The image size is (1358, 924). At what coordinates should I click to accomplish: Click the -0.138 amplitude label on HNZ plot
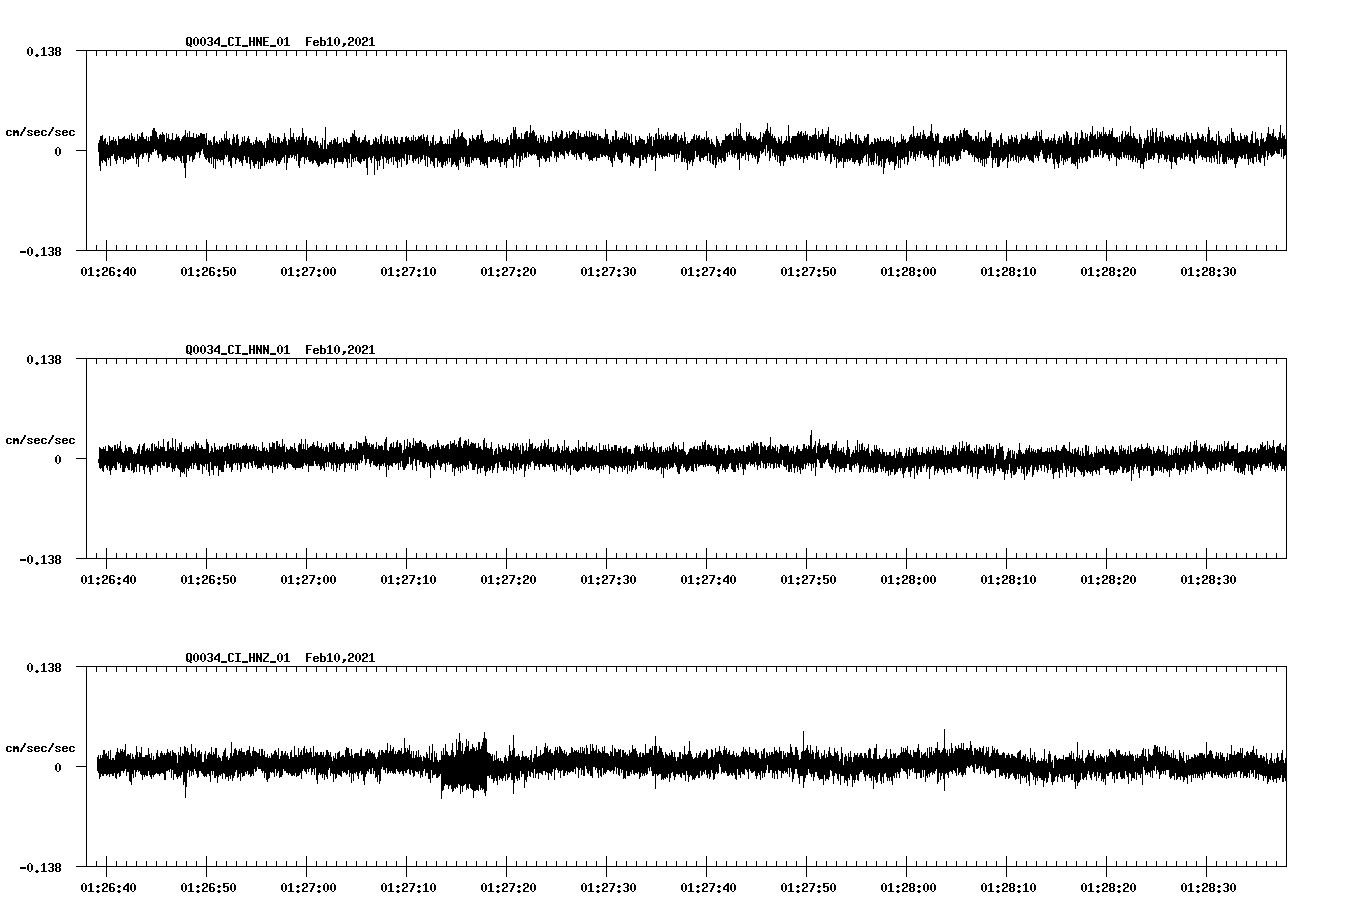pyautogui.click(x=41, y=867)
